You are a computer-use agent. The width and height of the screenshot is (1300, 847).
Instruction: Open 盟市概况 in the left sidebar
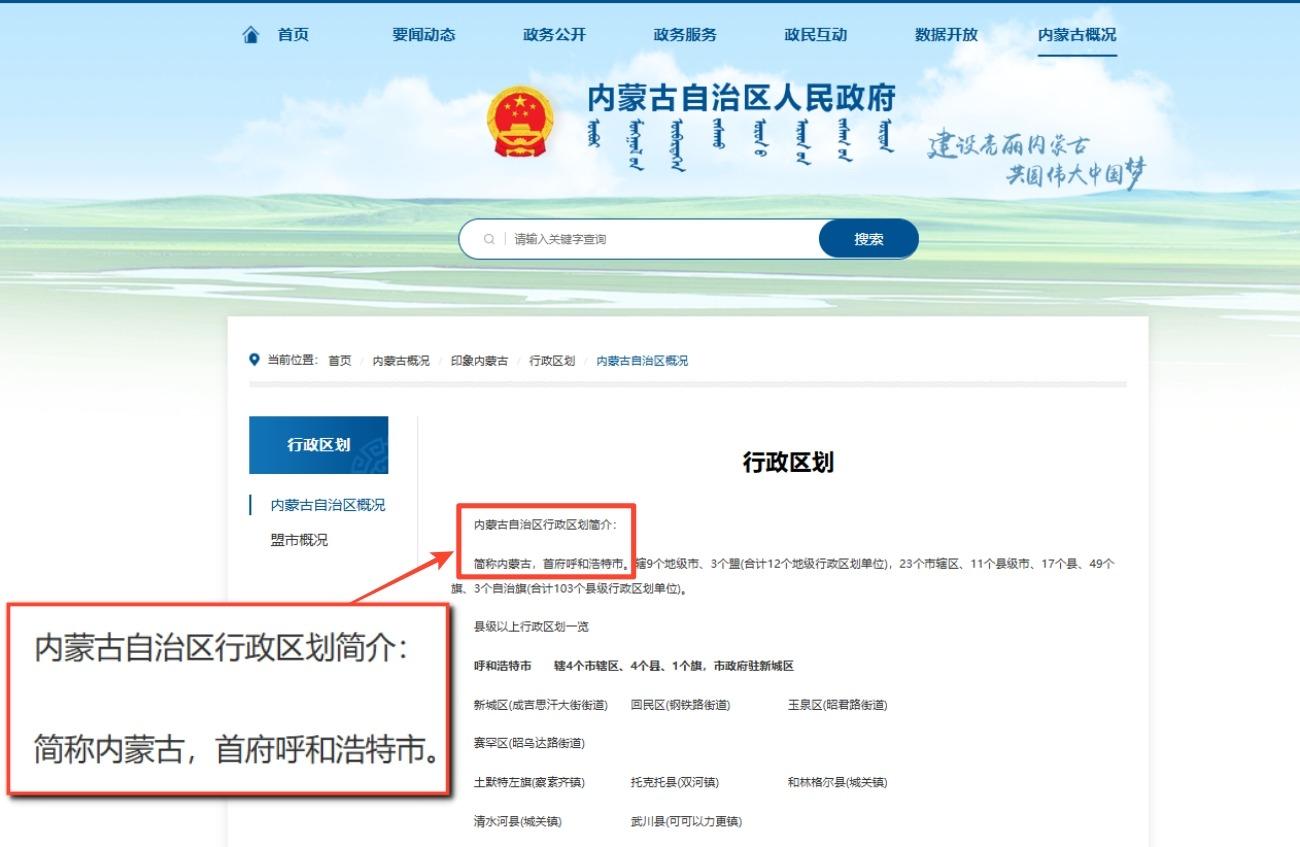click(x=299, y=540)
